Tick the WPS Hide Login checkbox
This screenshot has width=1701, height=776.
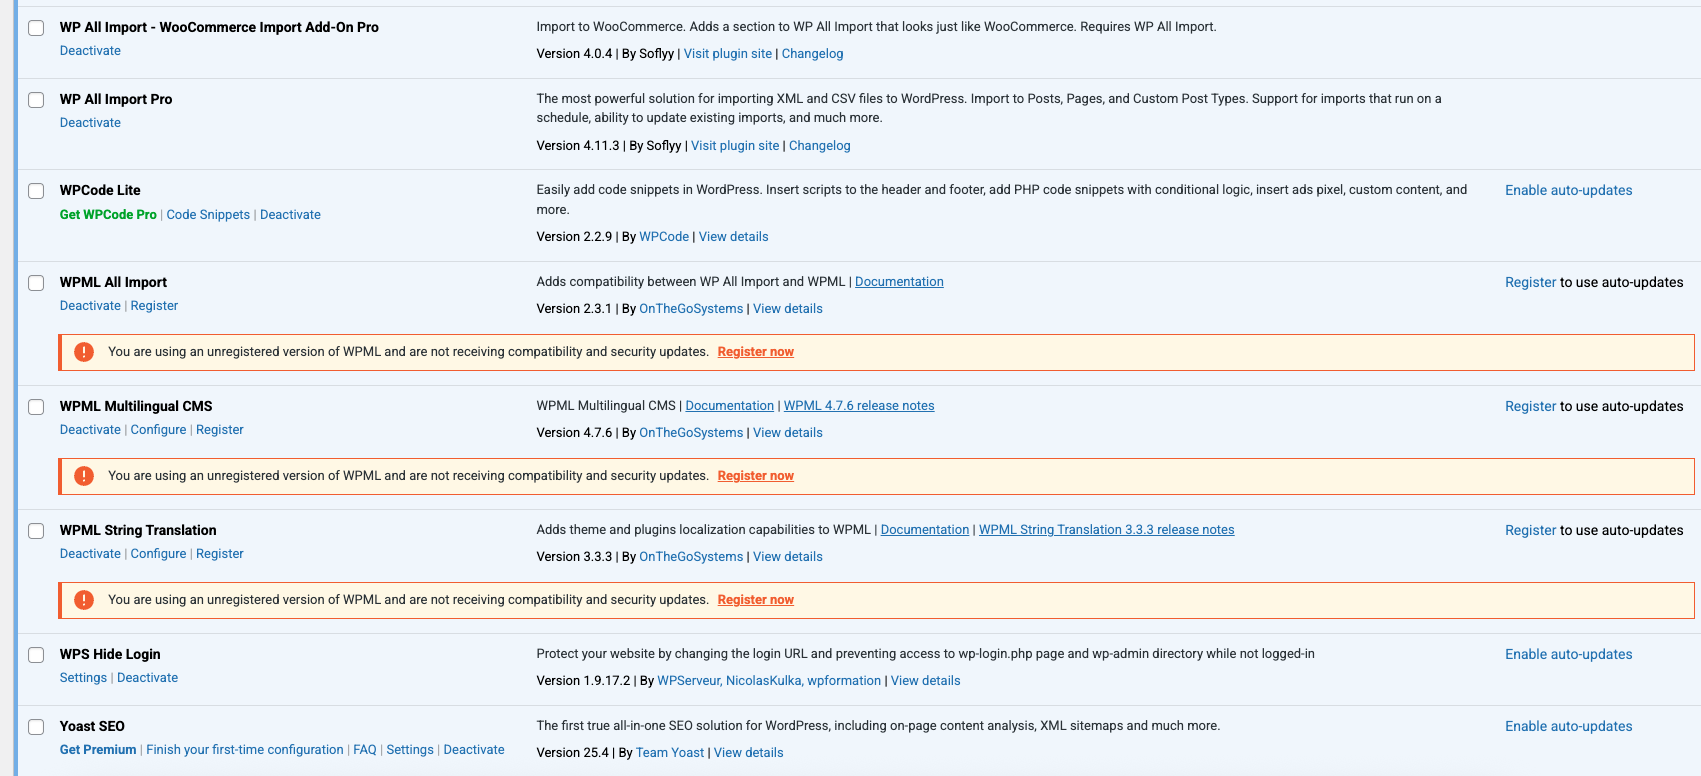(36, 655)
